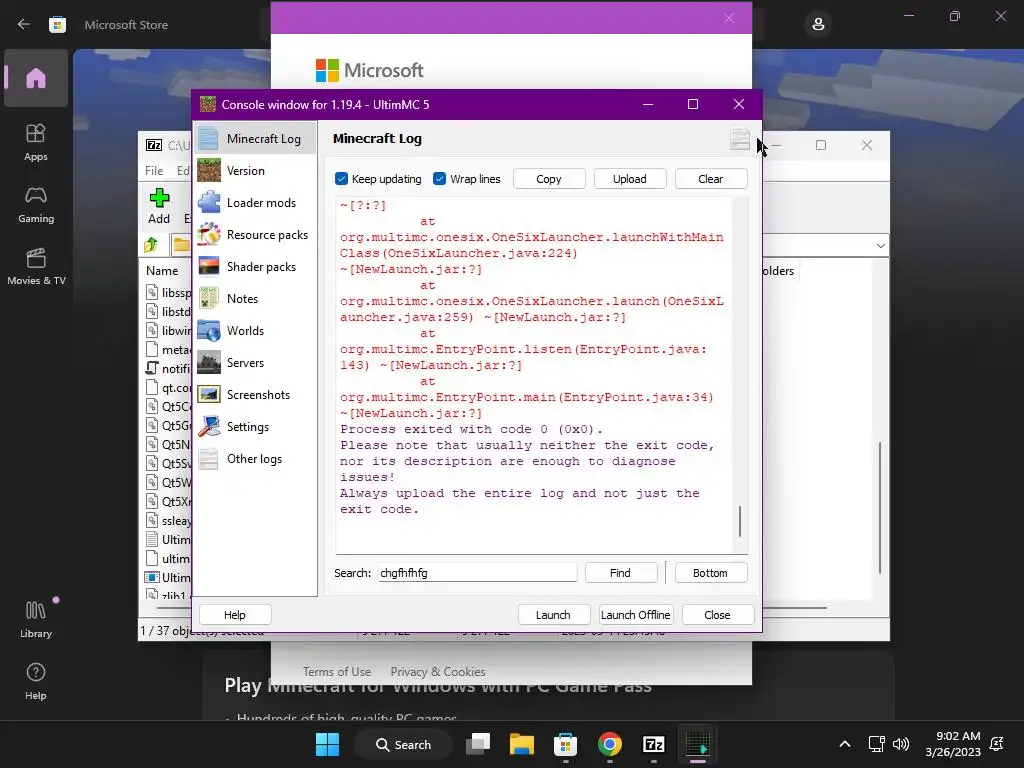Click Launch Offline button

(x=635, y=615)
